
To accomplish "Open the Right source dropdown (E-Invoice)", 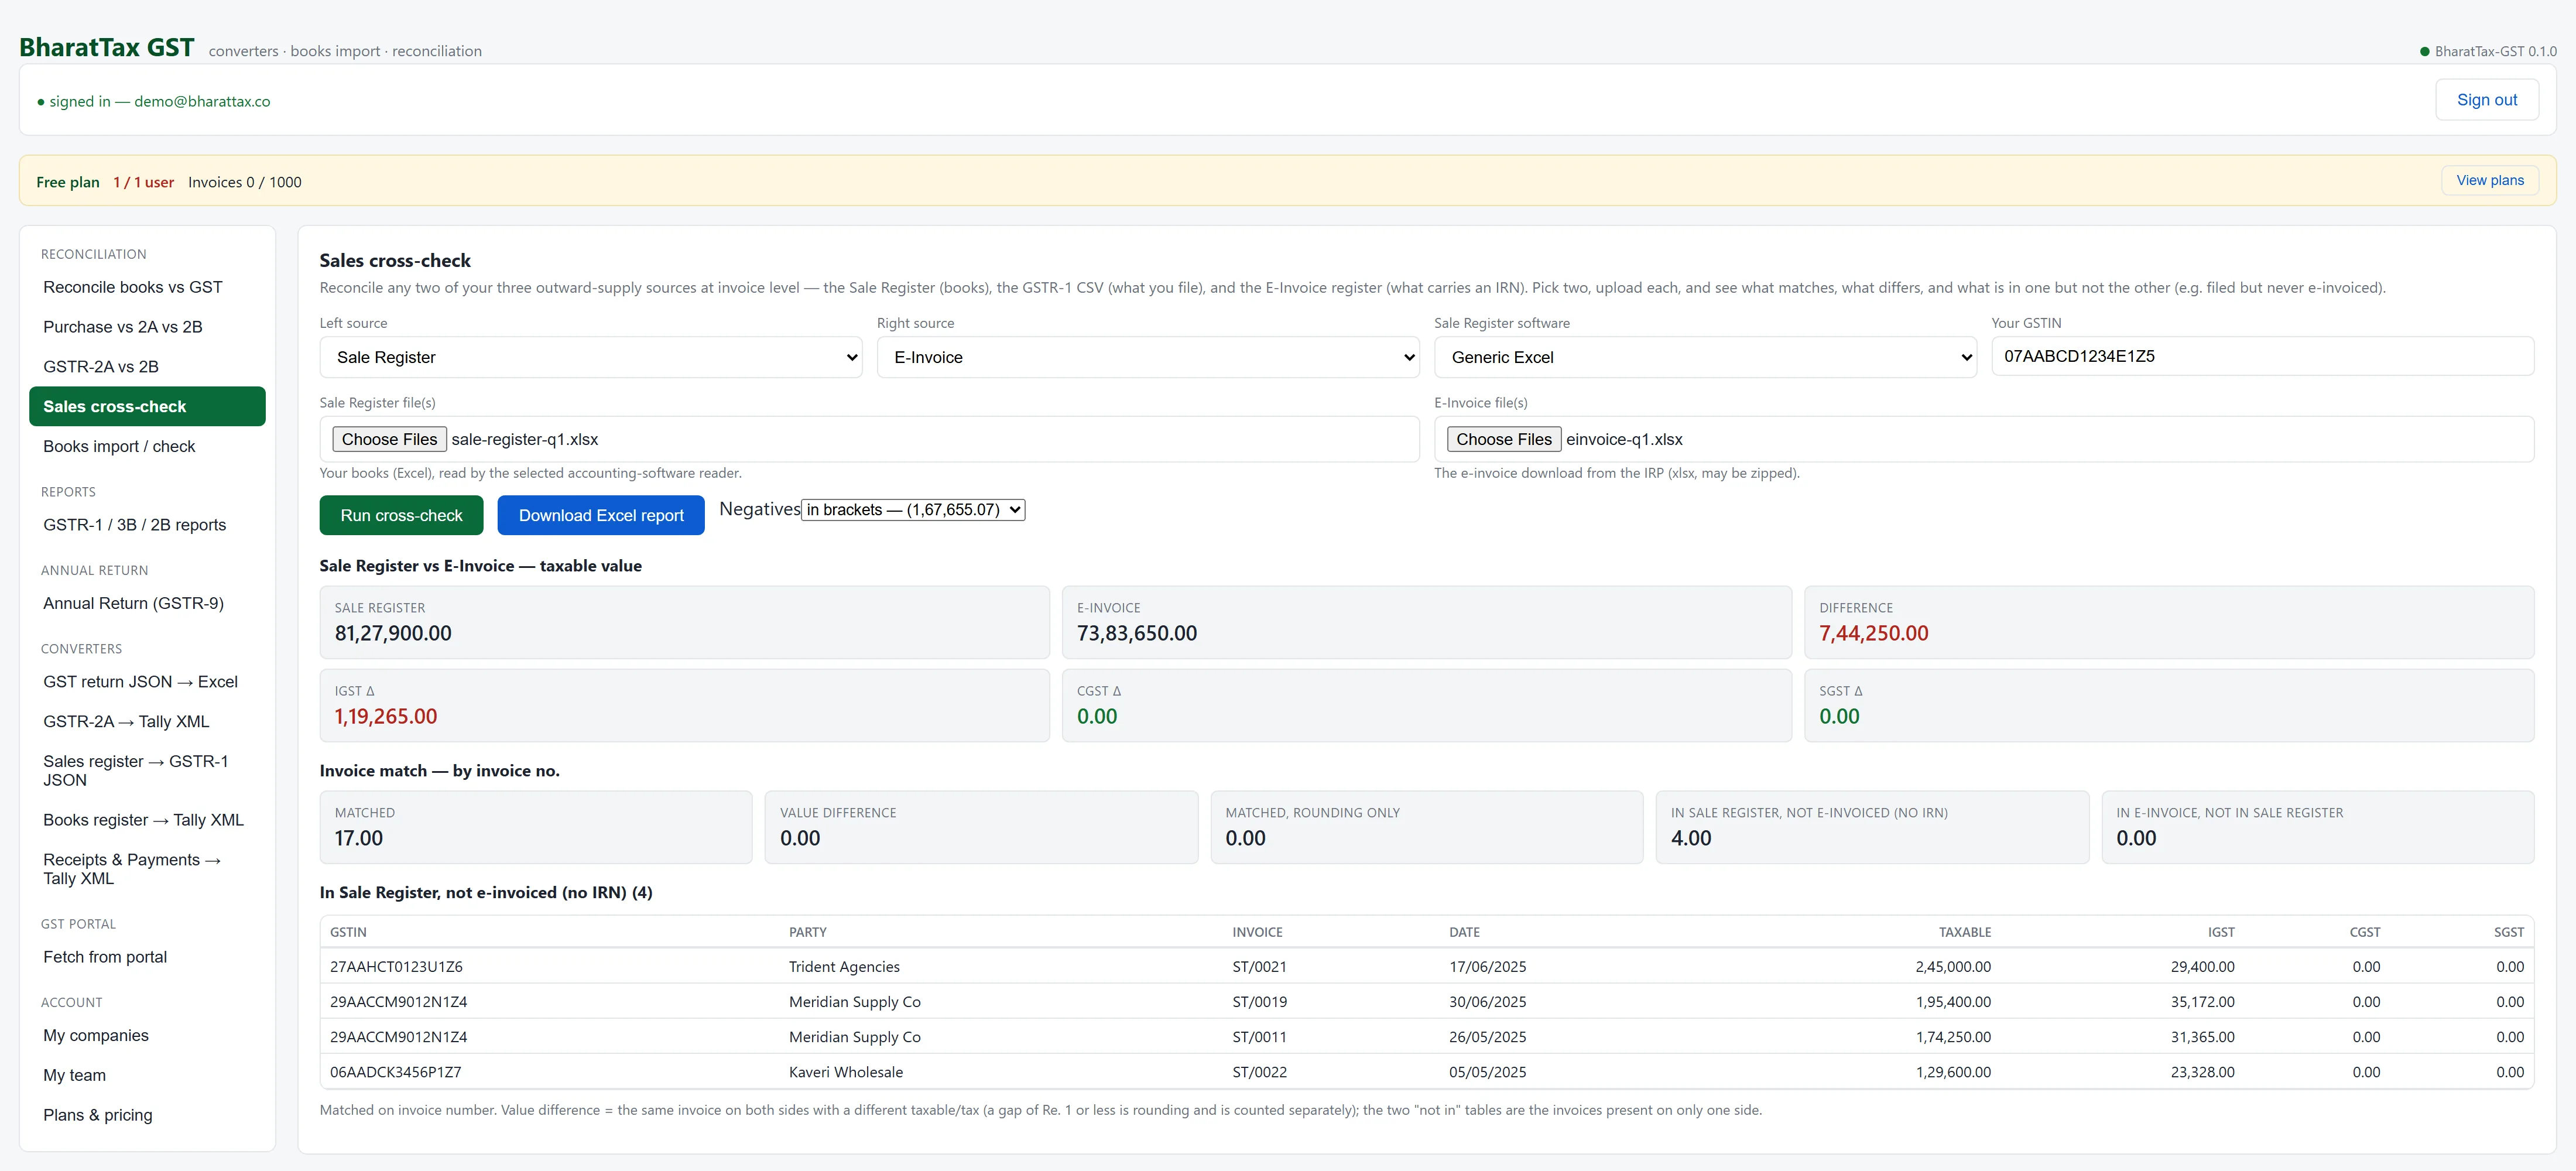I will pyautogui.click(x=1148, y=357).
